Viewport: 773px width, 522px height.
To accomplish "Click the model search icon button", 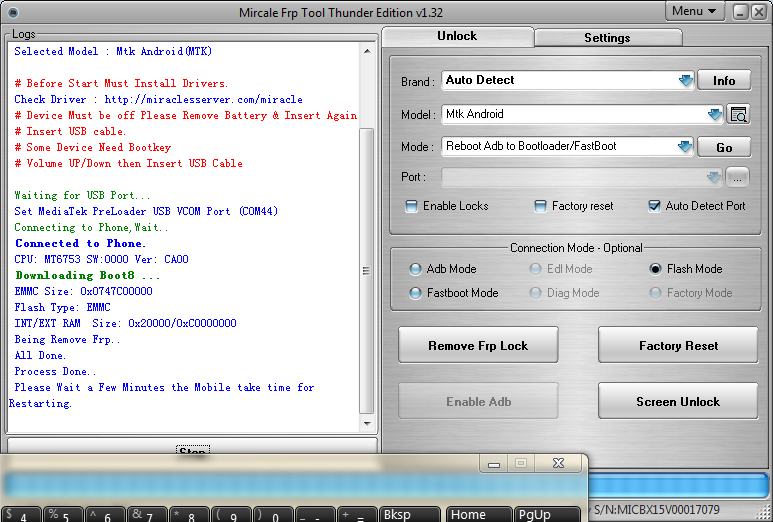I will pos(738,114).
